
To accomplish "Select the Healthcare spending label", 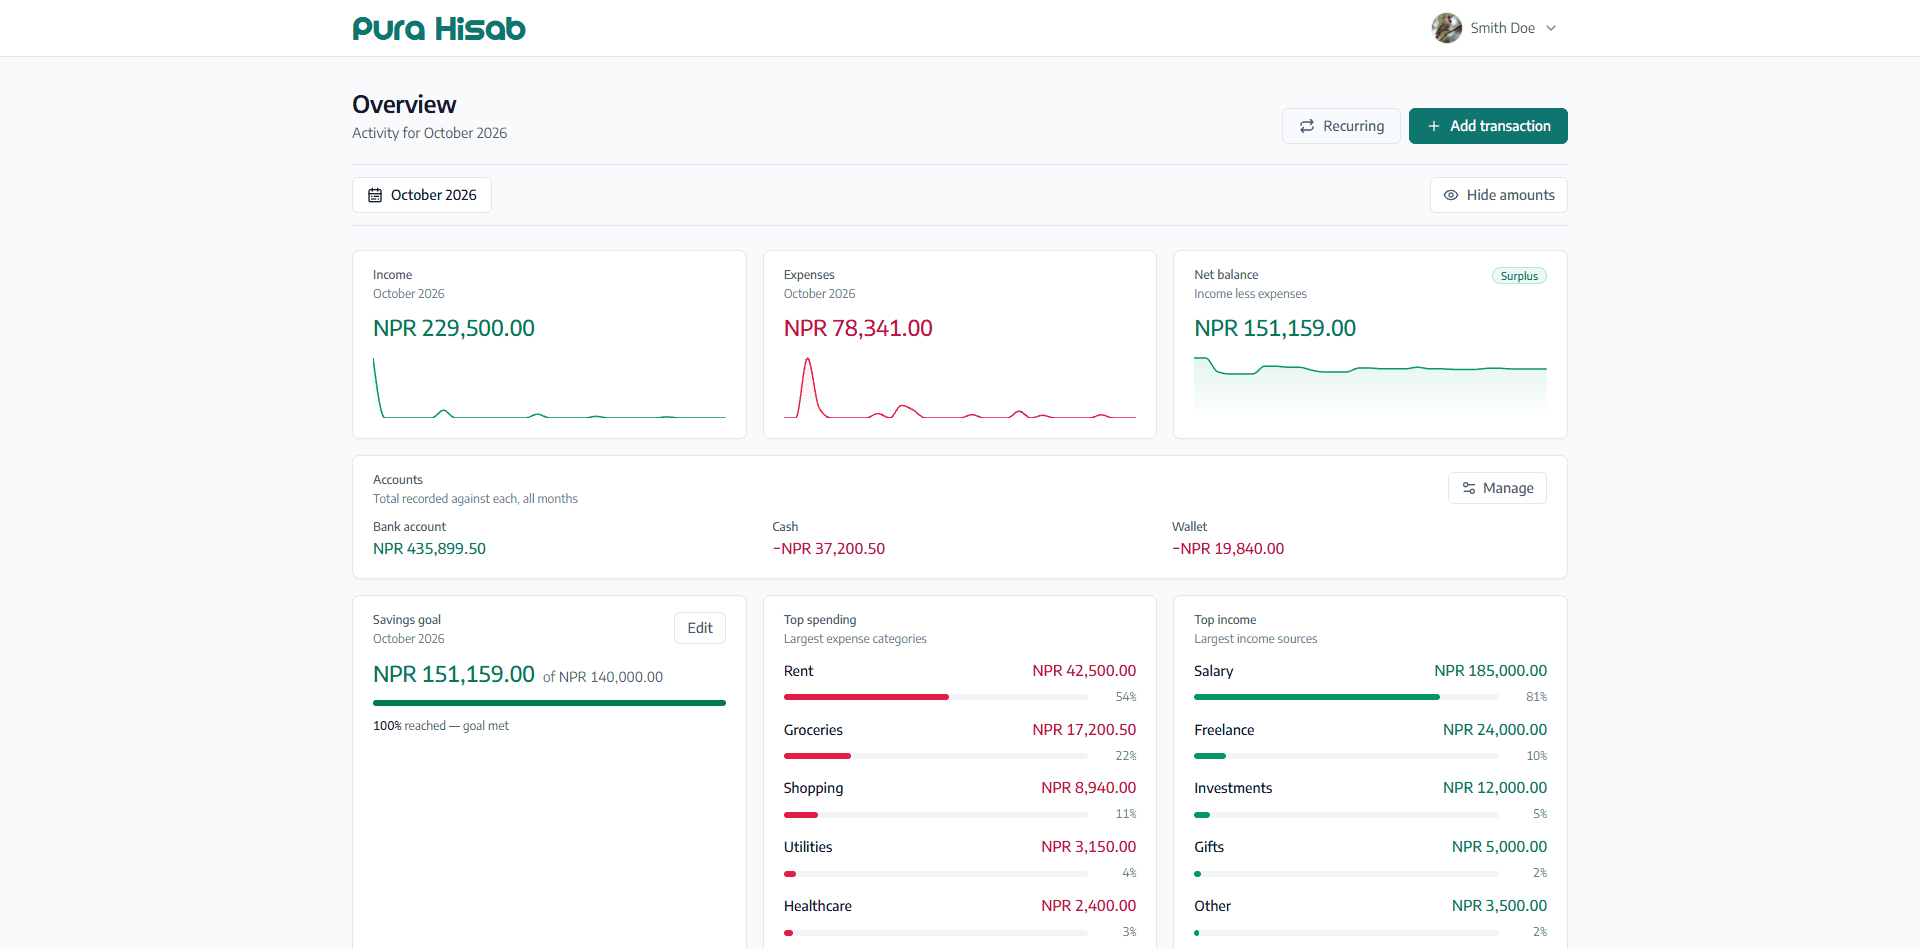I will [x=818, y=906].
